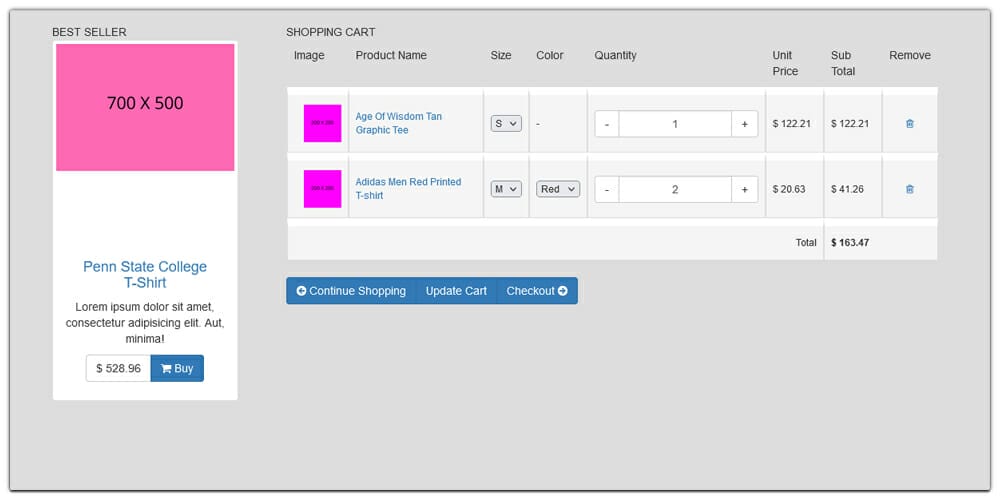This screenshot has width=1000, height=500.
Task: Open the Penn State College T-Shirt title link
Action: (x=145, y=275)
